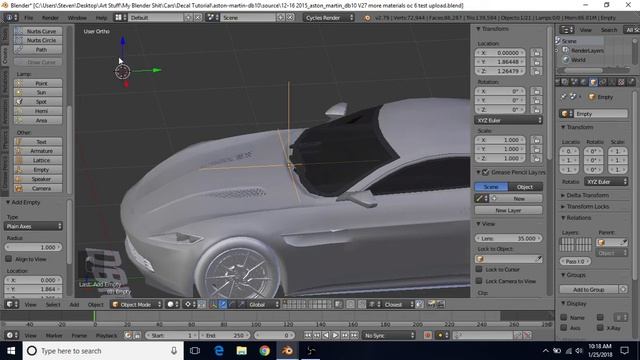This screenshot has height=360, width=640.
Task: Adjust the Radius value field
Action: pyautogui.click(x=33, y=247)
